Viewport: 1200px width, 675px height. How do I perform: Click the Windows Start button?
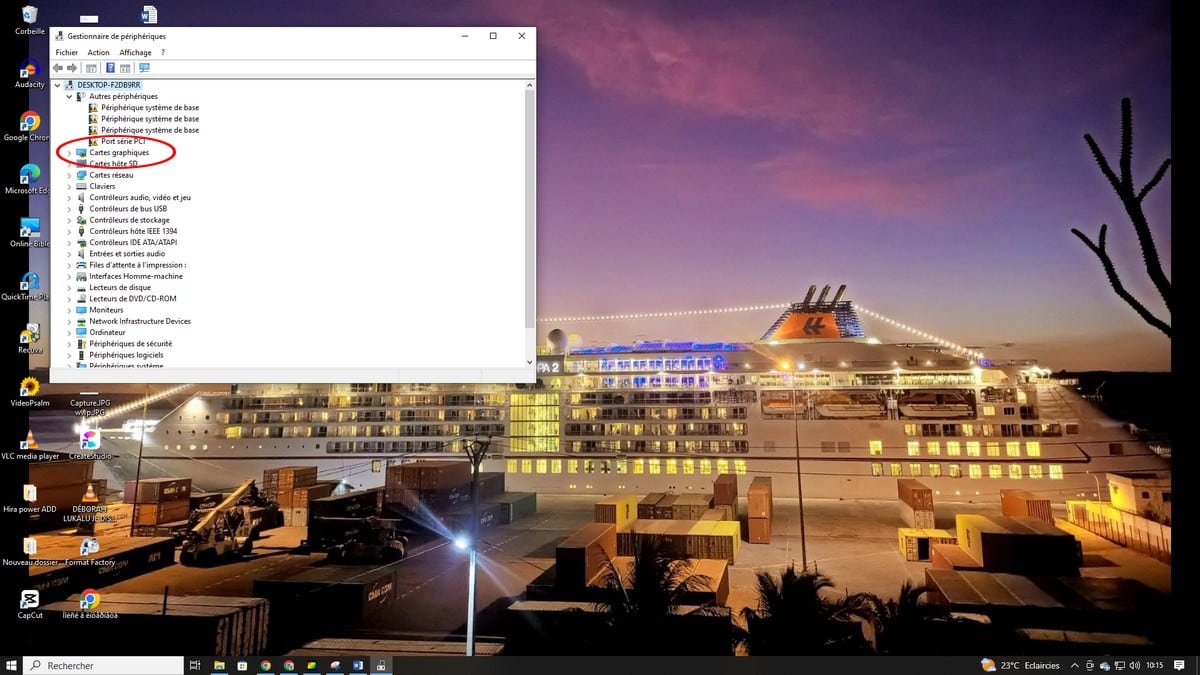[12, 665]
